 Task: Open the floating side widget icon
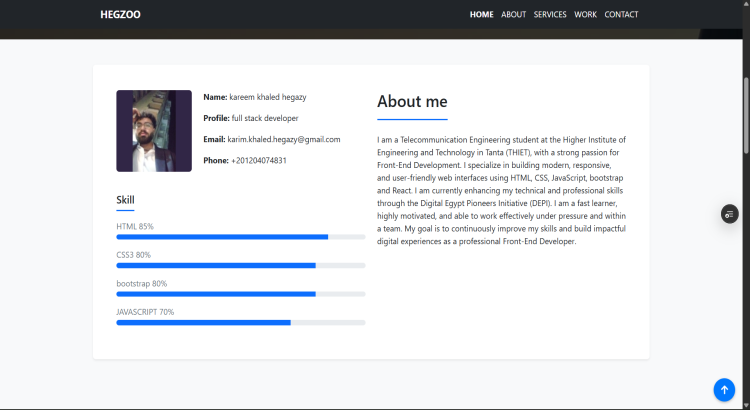coord(729,214)
